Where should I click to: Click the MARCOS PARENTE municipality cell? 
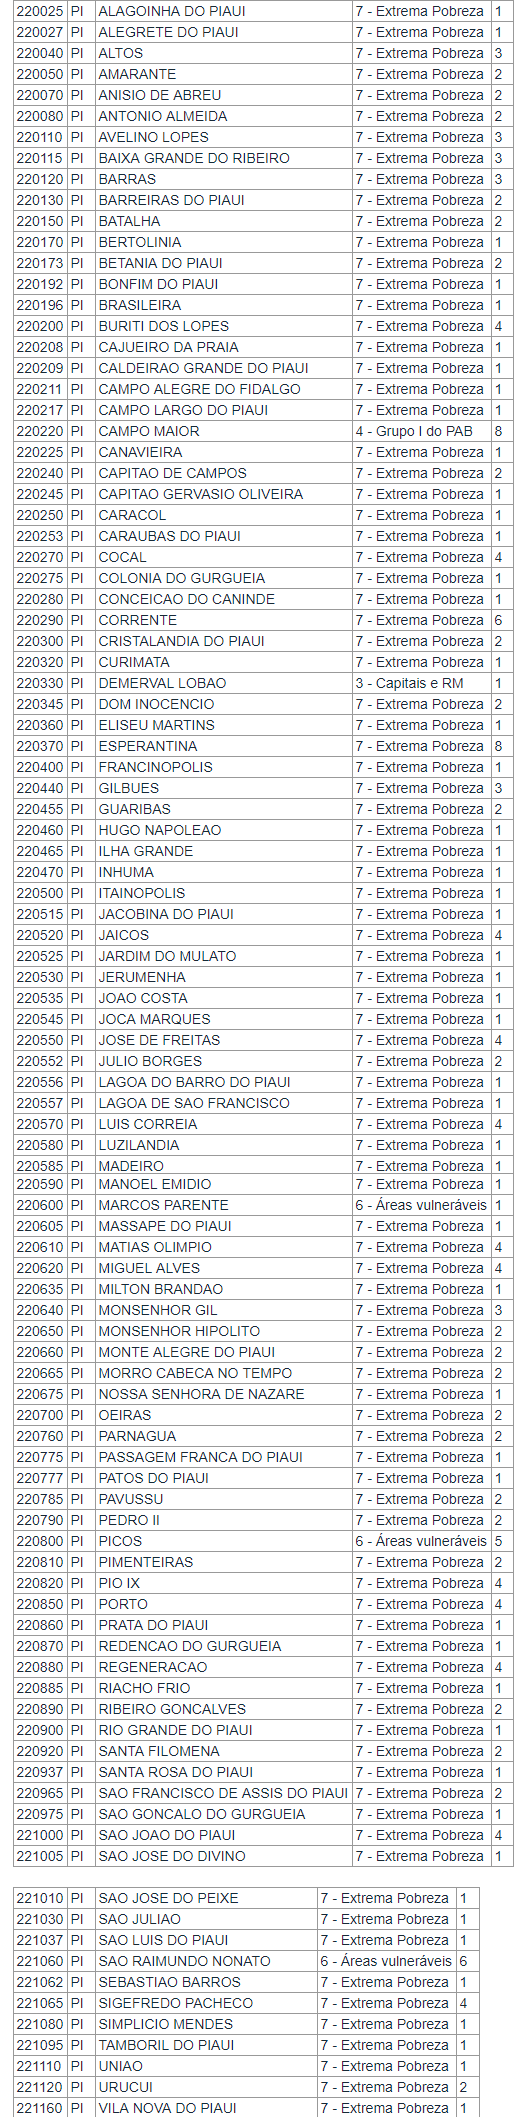(223, 1205)
